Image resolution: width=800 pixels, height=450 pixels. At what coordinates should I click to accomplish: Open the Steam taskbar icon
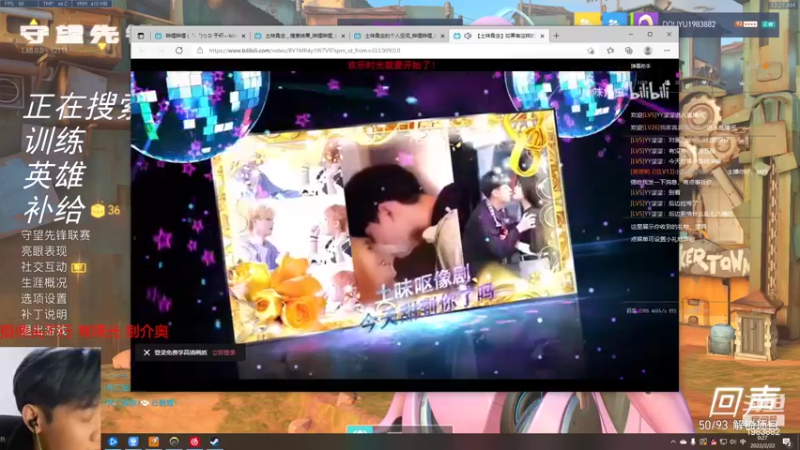[215, 441]
